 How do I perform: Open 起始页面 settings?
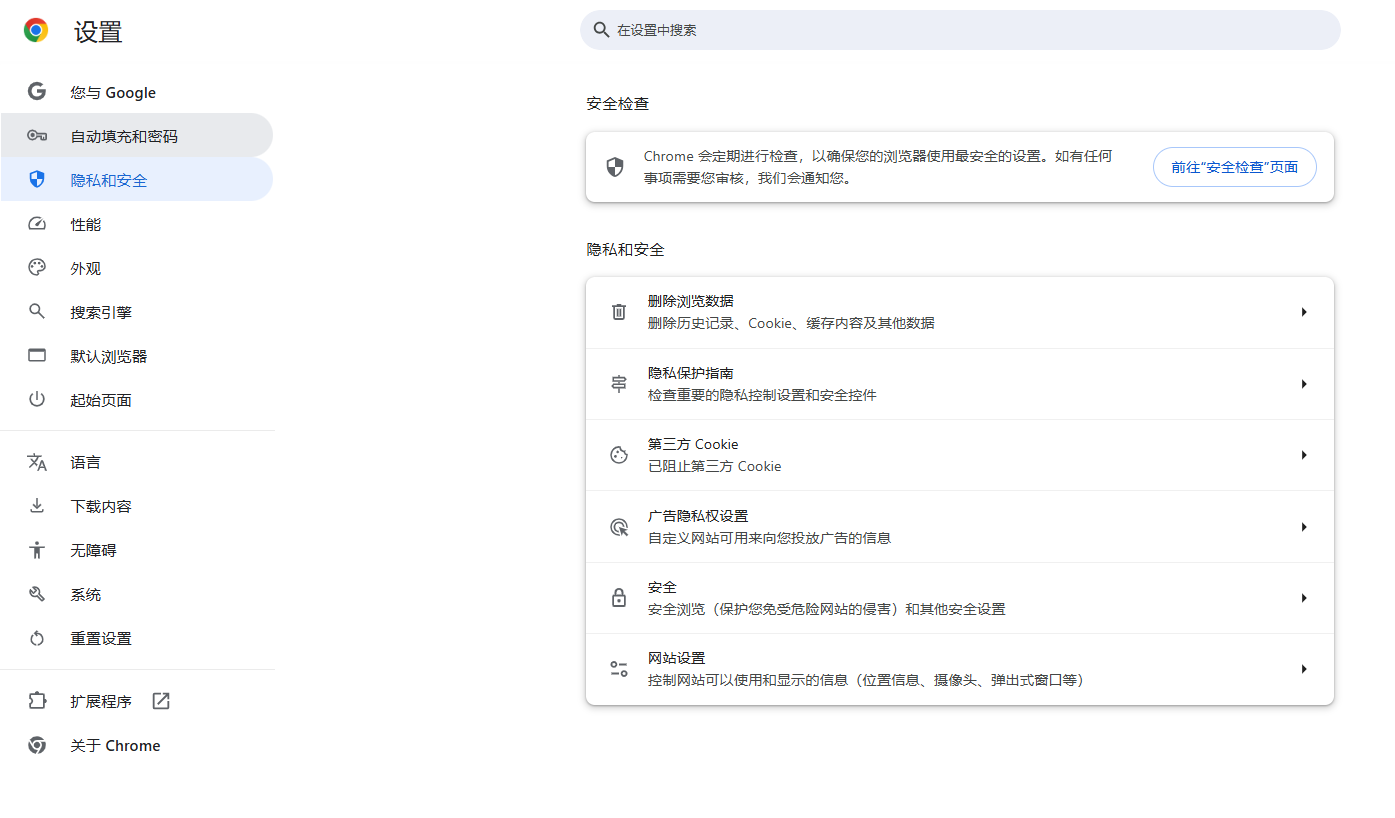[x=136, y=400]
